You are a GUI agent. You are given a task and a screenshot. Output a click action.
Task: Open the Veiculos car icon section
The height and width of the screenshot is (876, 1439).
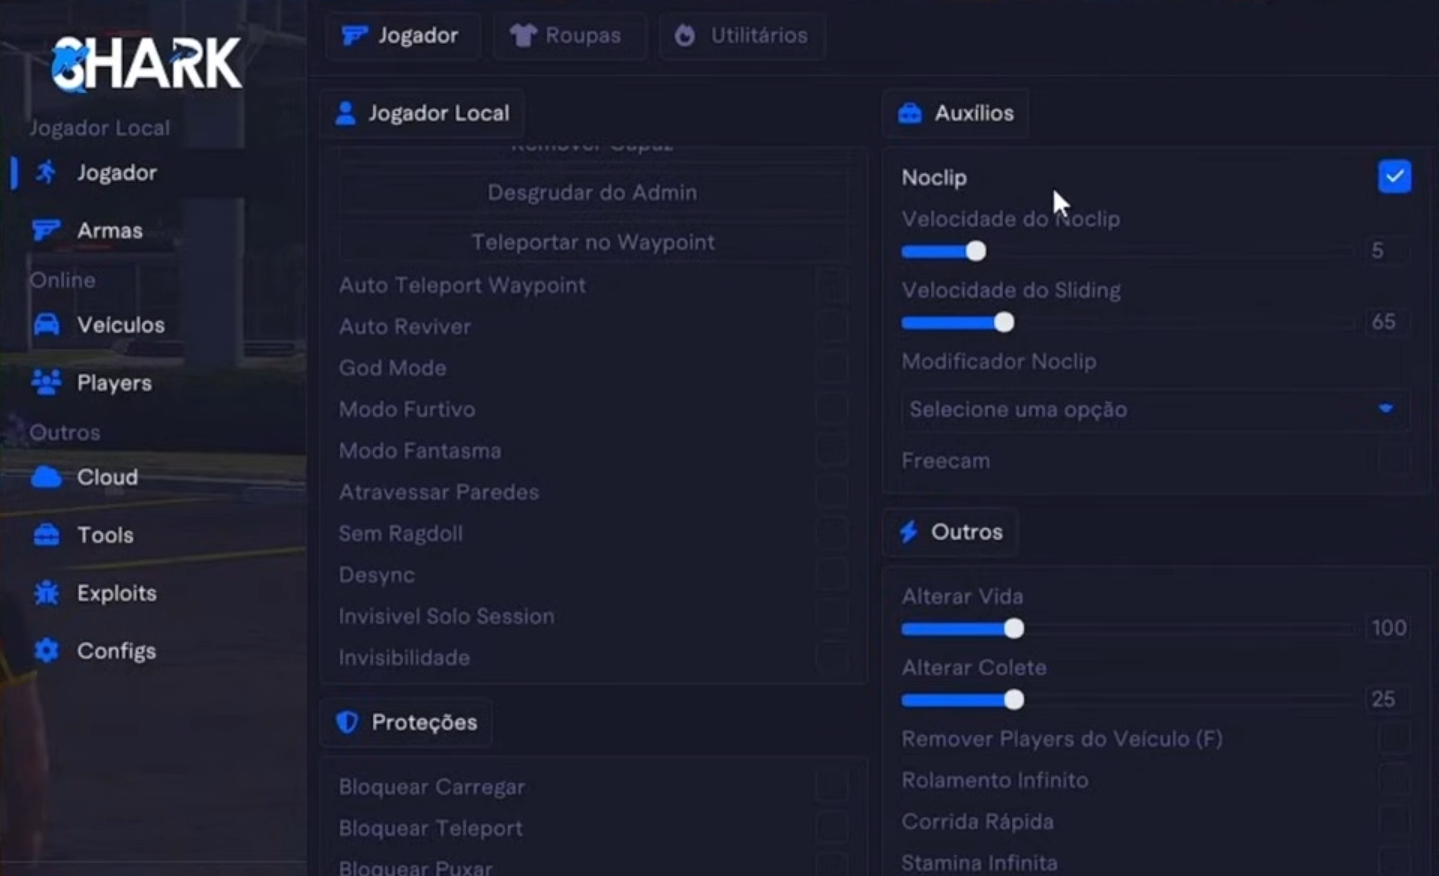pos(46,325)
